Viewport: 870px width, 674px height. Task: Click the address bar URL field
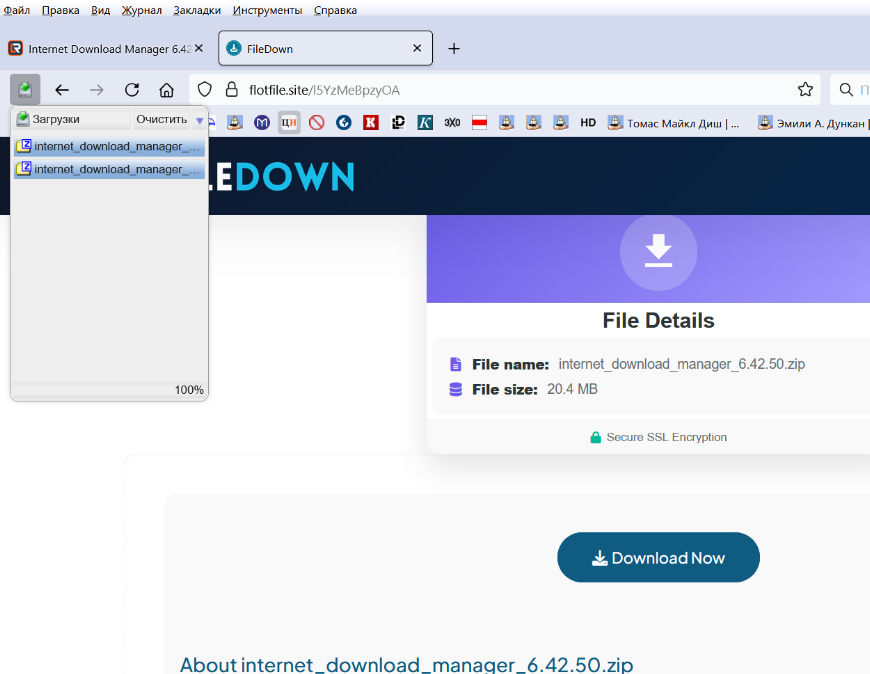500,89
